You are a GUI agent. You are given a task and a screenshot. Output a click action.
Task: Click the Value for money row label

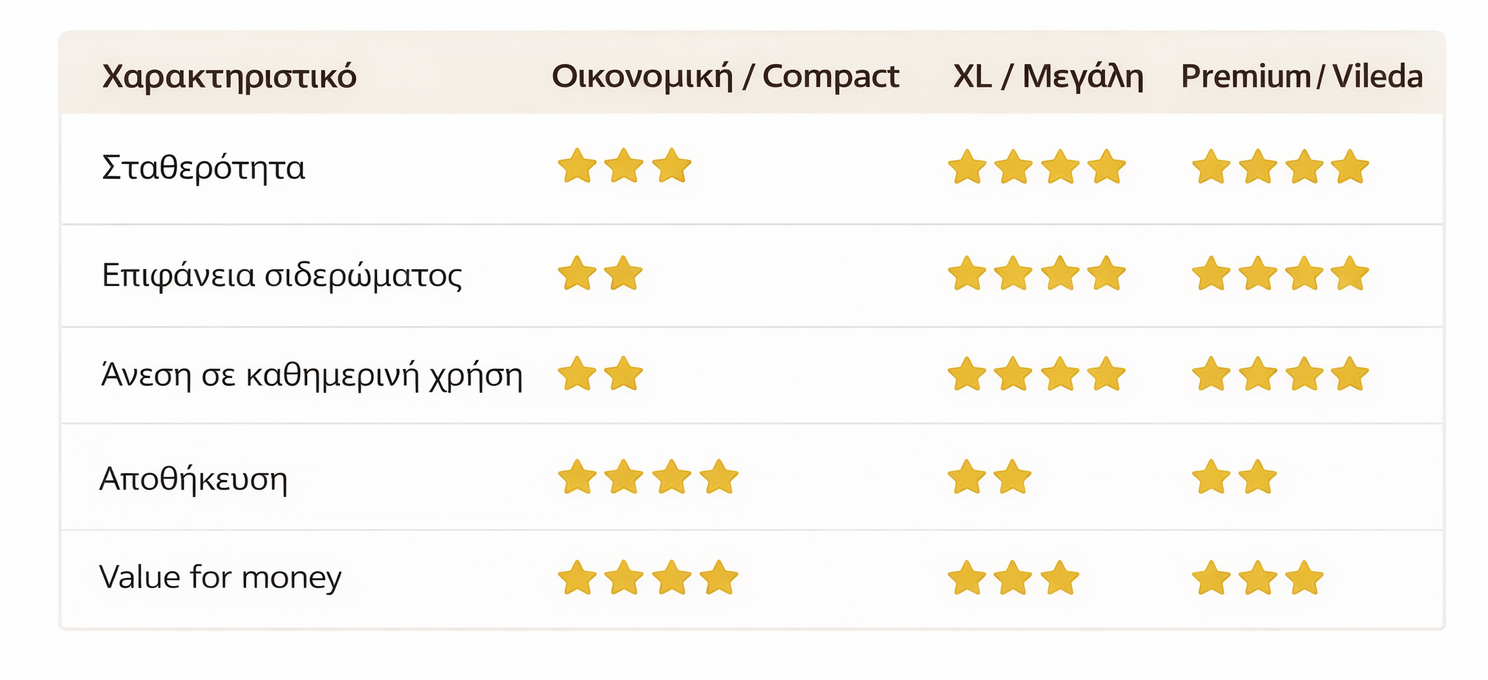(x=220, y=578)
